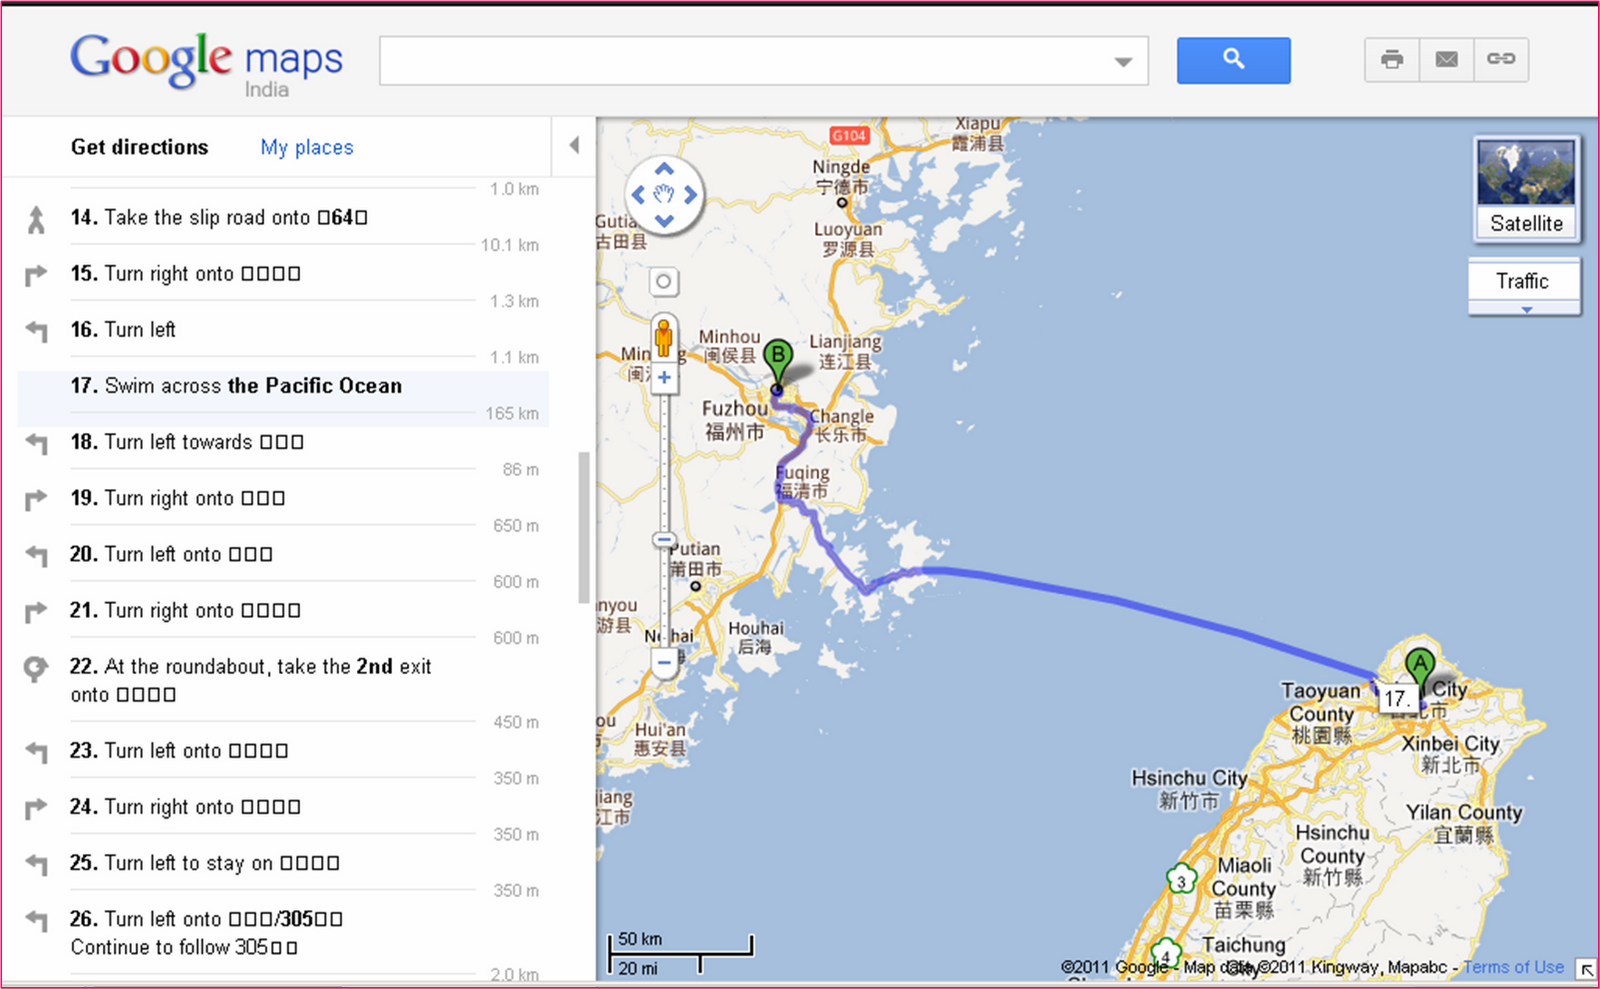Viewport: 1600px width, 989px height.
Task: Click the Yilan County label
Action: point(1464,823)
